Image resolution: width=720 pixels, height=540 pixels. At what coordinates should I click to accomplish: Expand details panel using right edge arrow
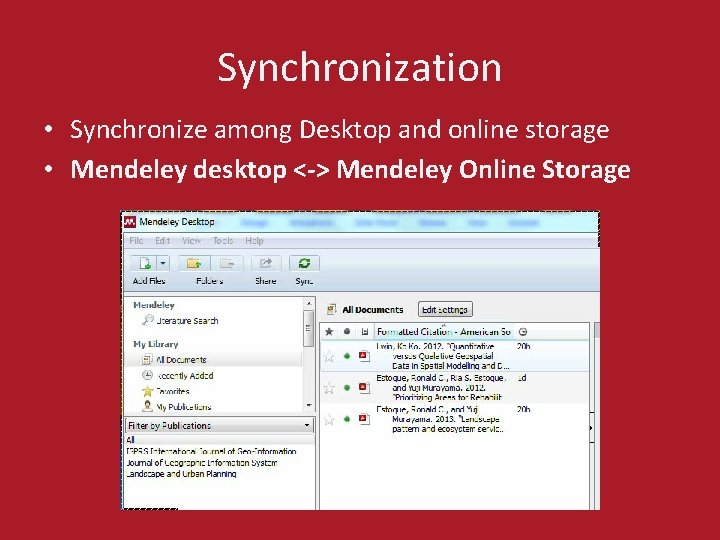coord(591,428)
